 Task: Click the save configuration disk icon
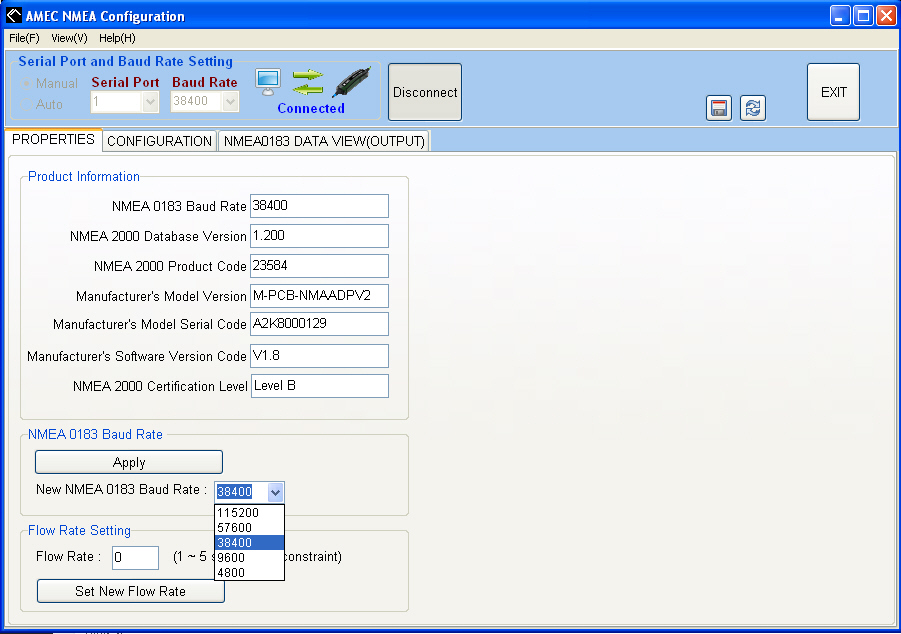coord(719,108)
